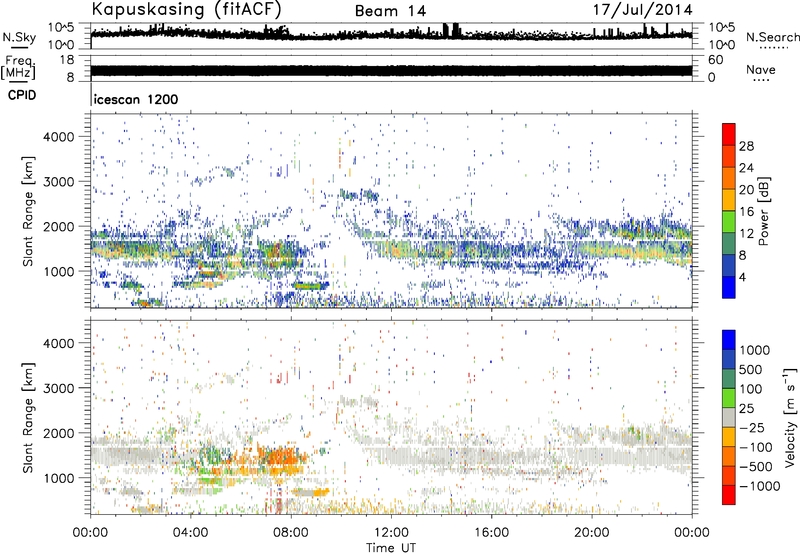Click the 04:00 time tick label
Viewport: 800px width, 554px height.
(190, 533)
